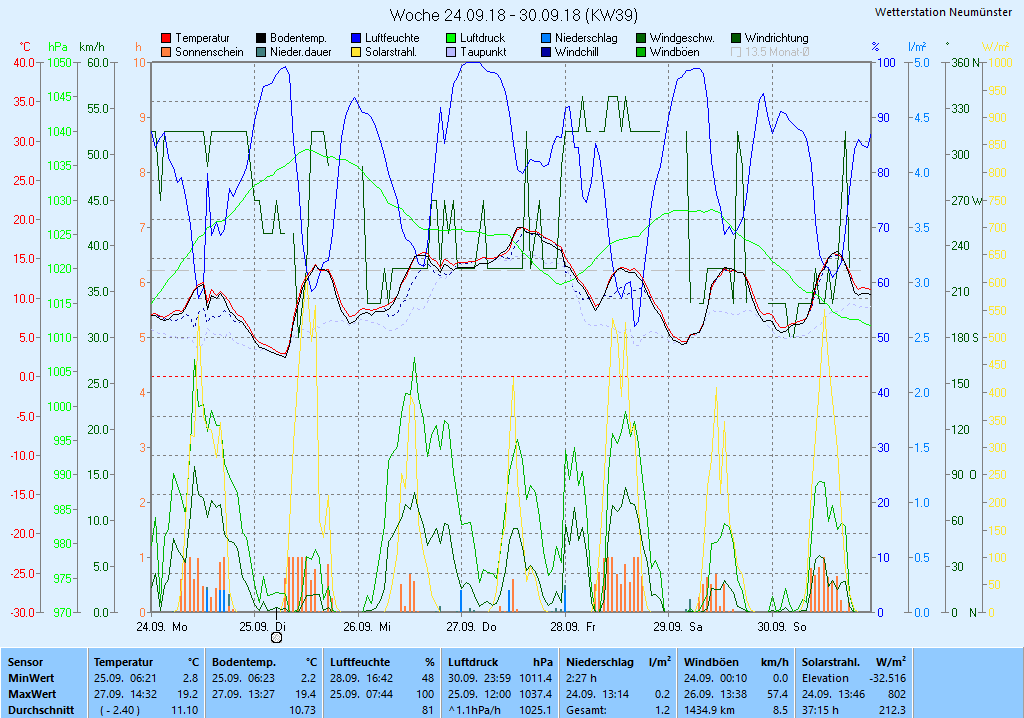
Task: Click the Luftdruck average value 1025.1
Action: pyautogui.click(x=536, y=710)
